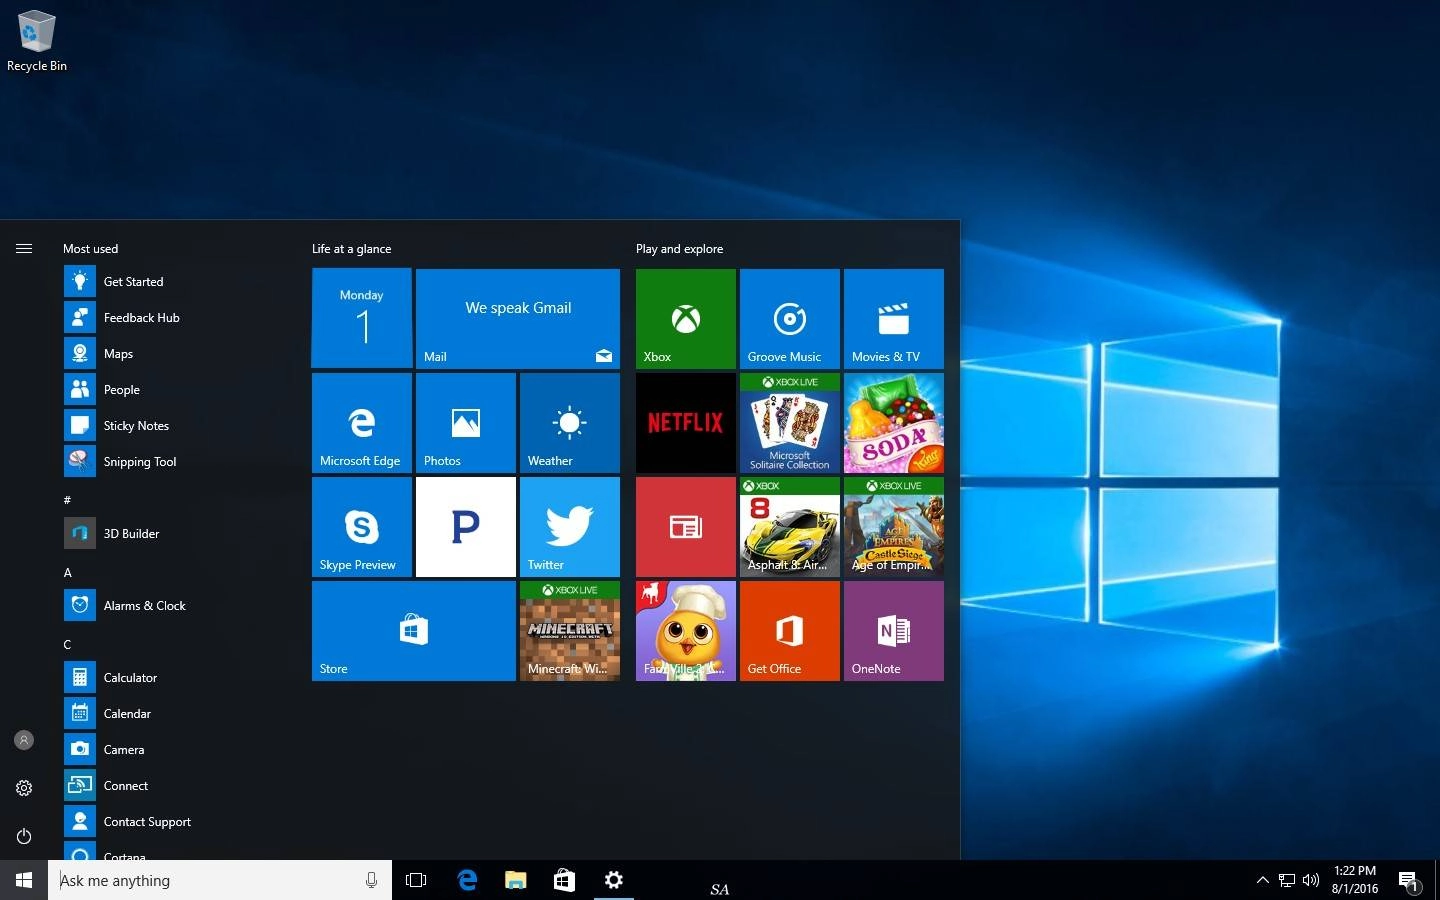Open Store from the taskbar

click(x=564, y=880)
